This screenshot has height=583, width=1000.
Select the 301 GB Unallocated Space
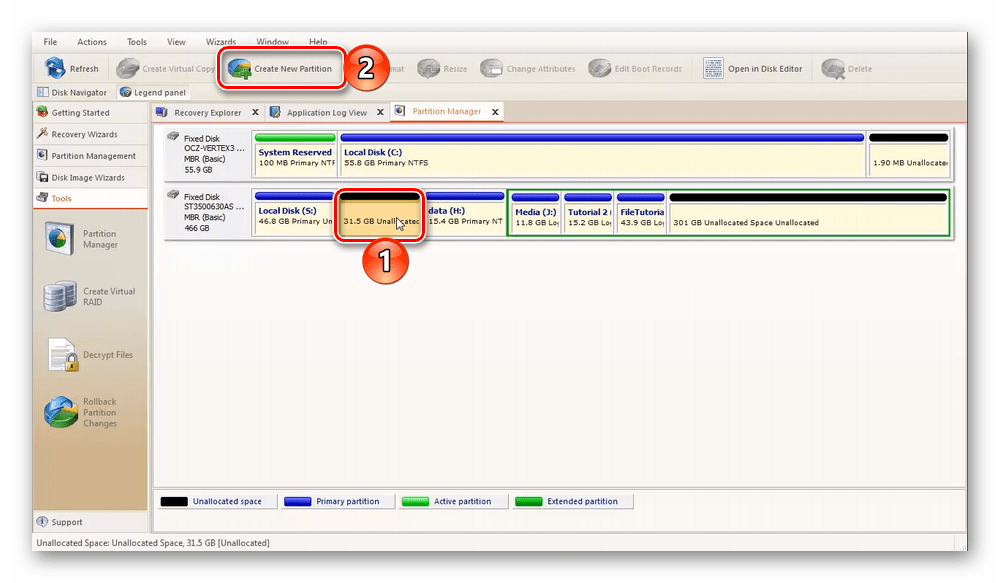pyautogui.click(x=808, y=214)
